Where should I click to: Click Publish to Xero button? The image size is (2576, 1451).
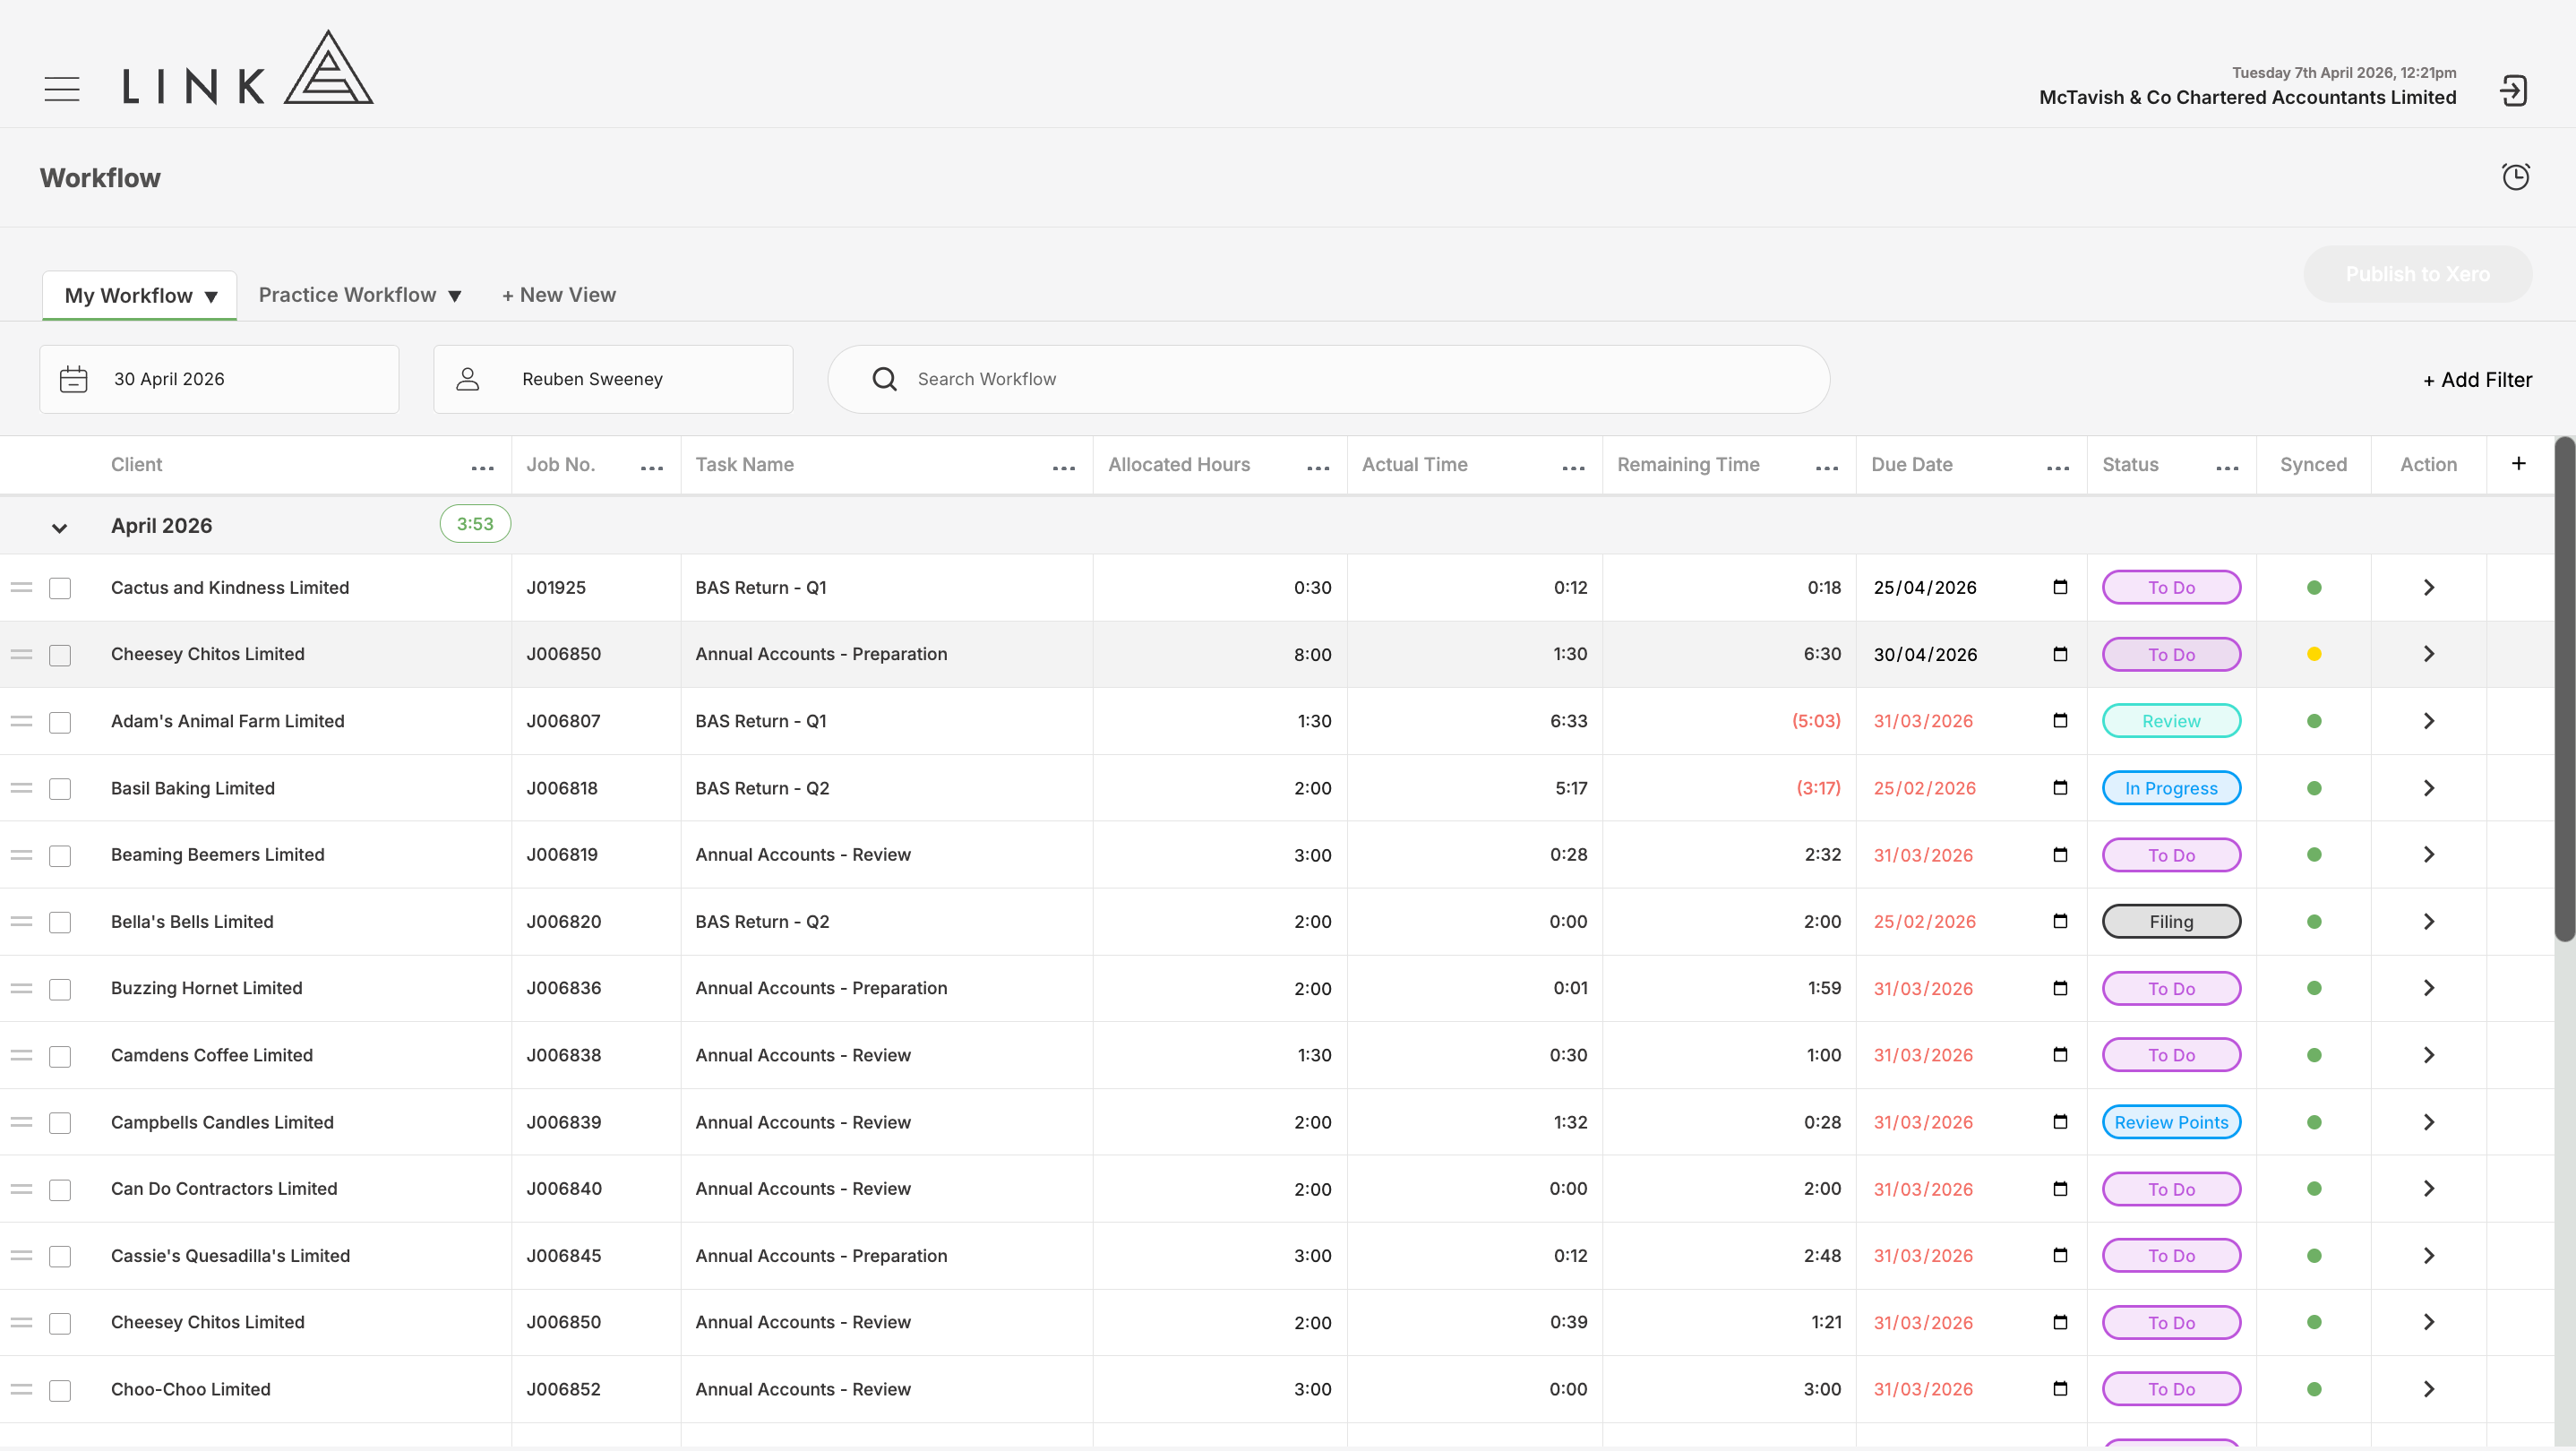[x=2417, y=274]
